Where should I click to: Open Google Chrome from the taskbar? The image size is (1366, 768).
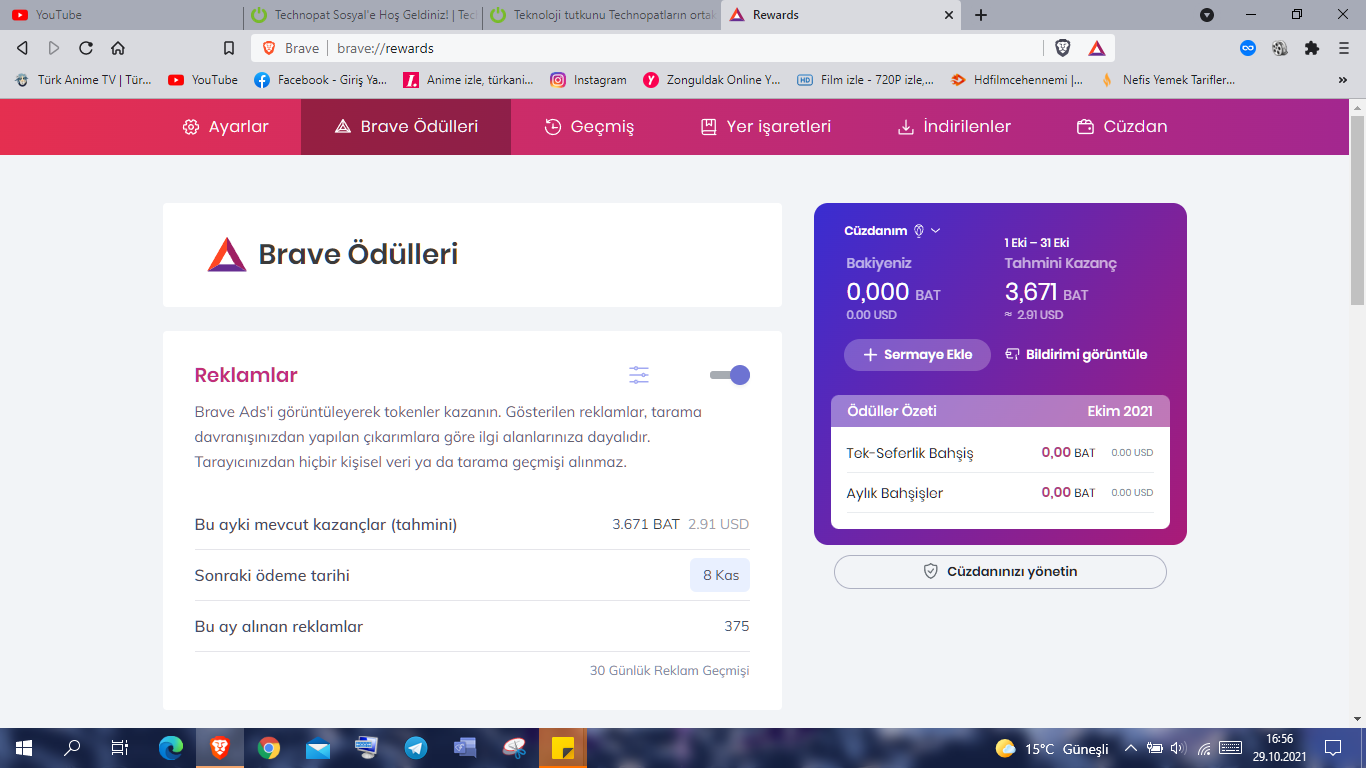coord(268,747)
